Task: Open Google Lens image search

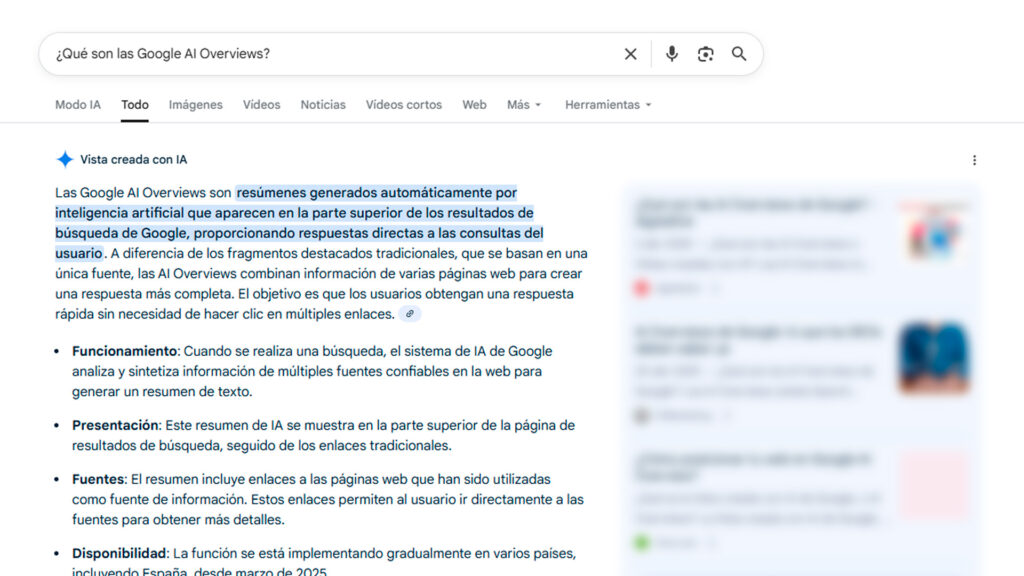Action: [x=706, y=54]
